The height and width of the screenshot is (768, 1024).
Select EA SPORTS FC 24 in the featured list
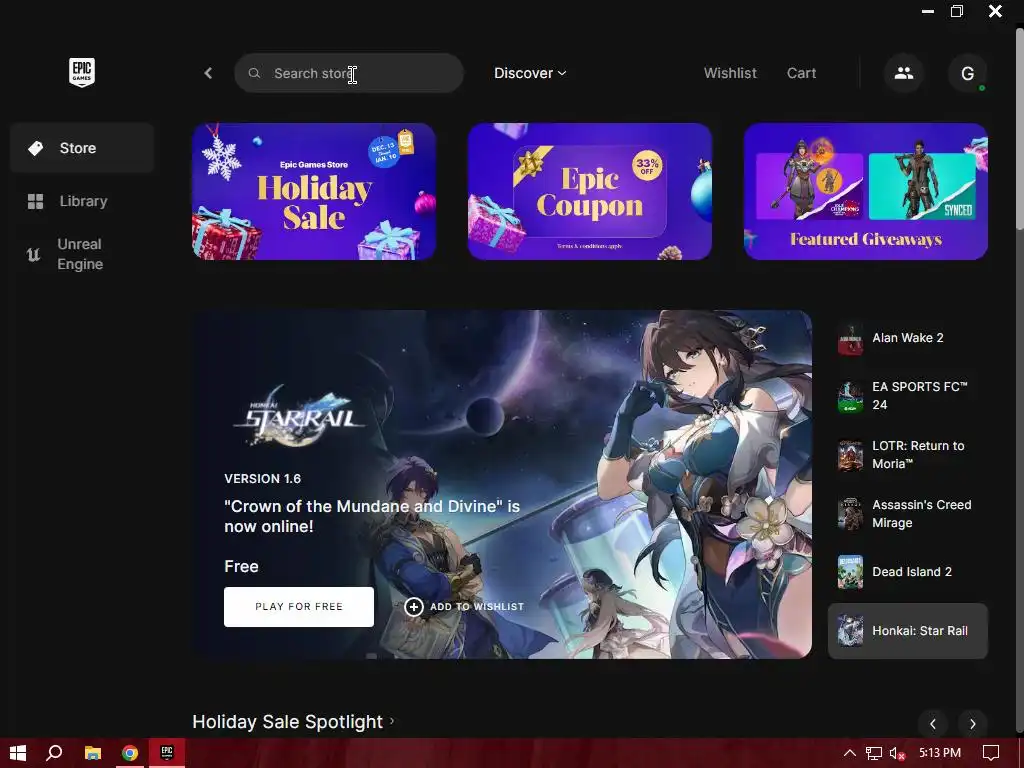pyautogui.click(x=908, y=396)
